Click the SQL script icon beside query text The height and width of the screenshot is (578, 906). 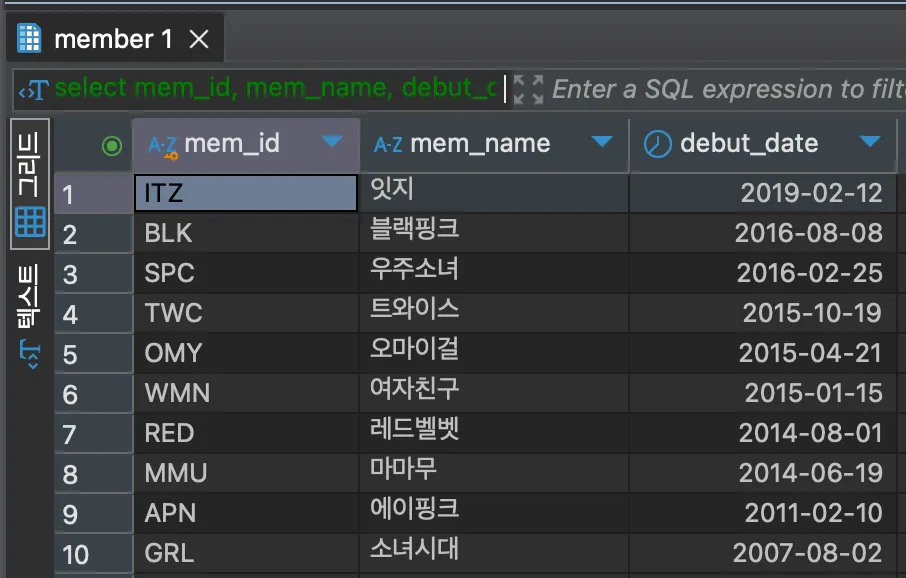[x=33, y=90]
